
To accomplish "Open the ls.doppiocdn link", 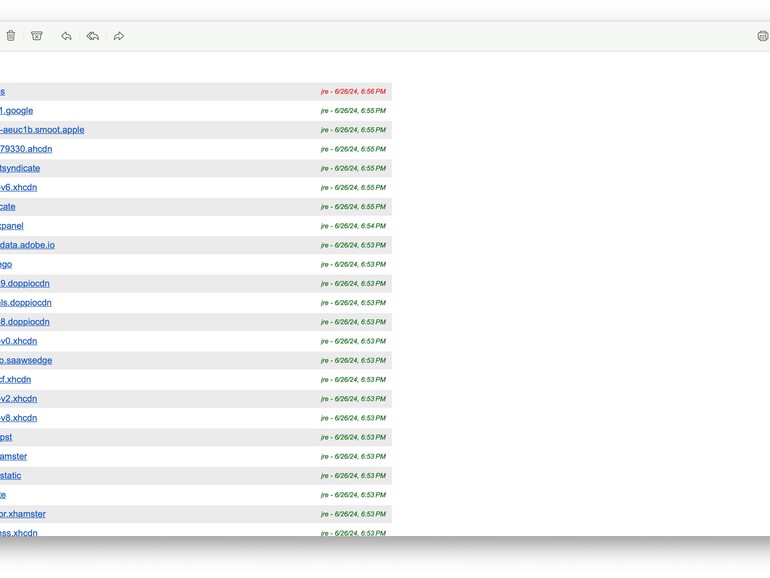I will pyautogui.click(x=26, y=303).
